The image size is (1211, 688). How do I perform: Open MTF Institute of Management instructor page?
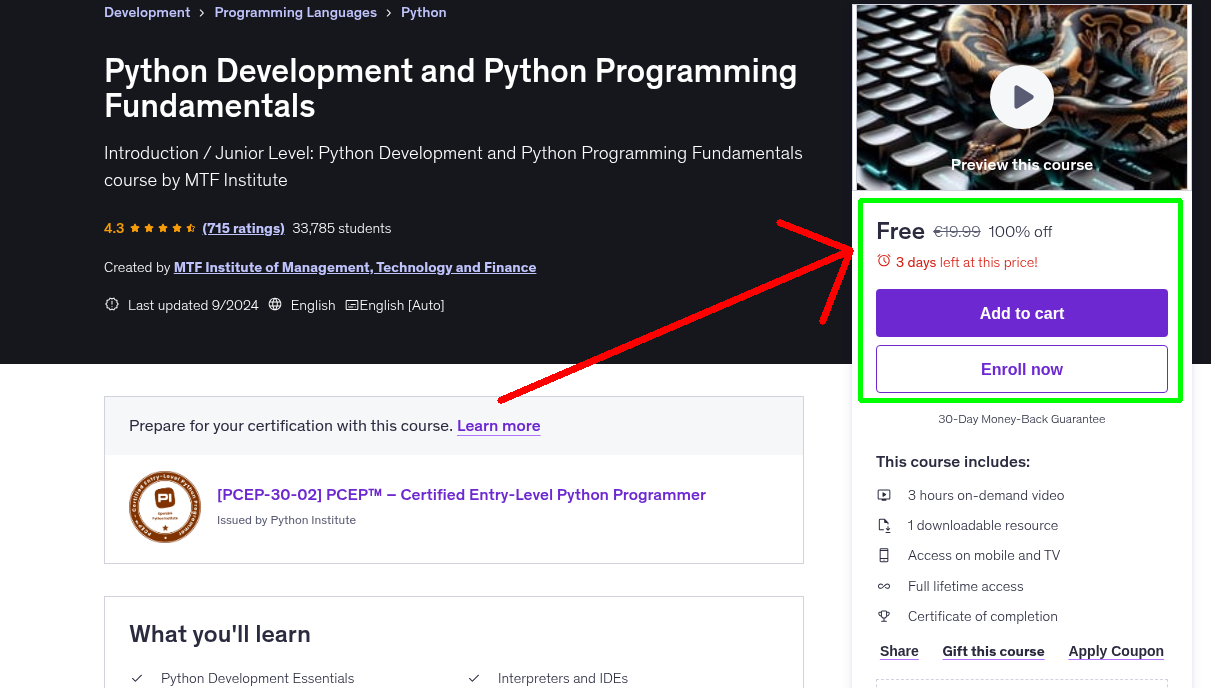pyautogui.click(x=355, y=267)
